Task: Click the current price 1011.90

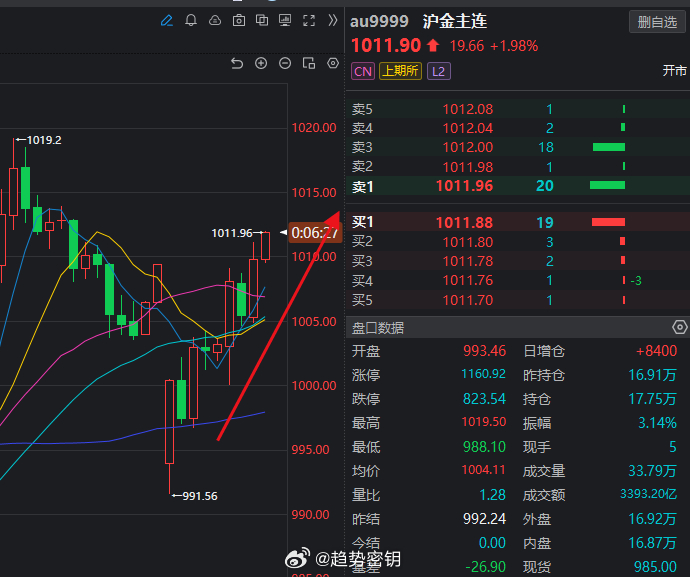Action: coord(386,45)
